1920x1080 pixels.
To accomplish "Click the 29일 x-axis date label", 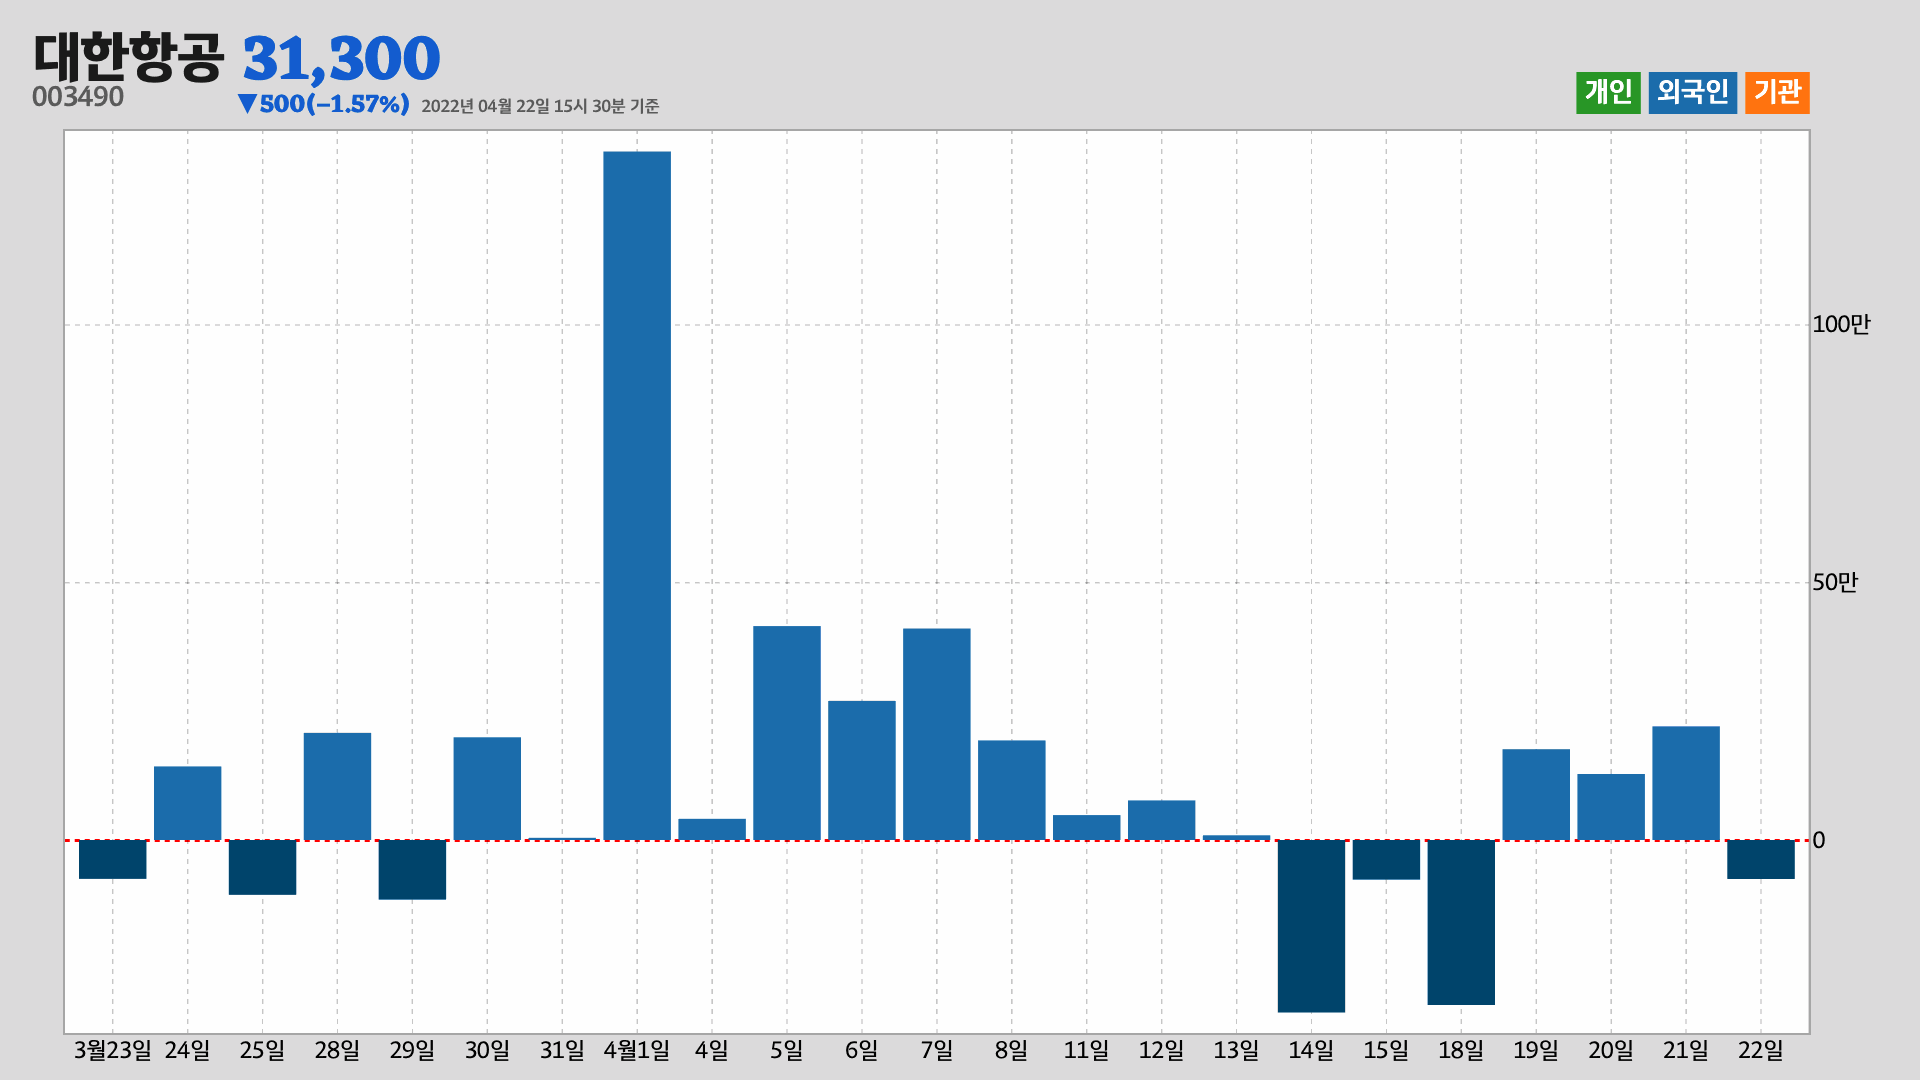I will pyautogui.click(x=412, y=1051).
